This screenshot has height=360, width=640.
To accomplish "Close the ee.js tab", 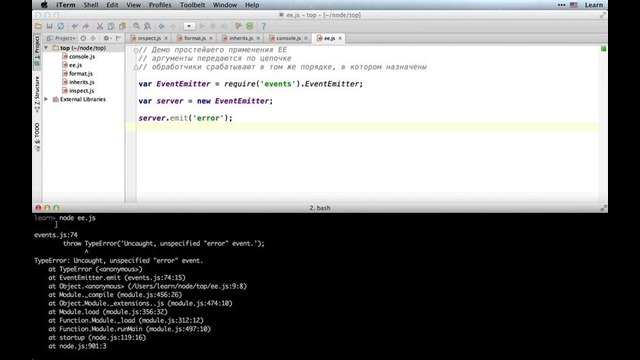I will 340,38.
